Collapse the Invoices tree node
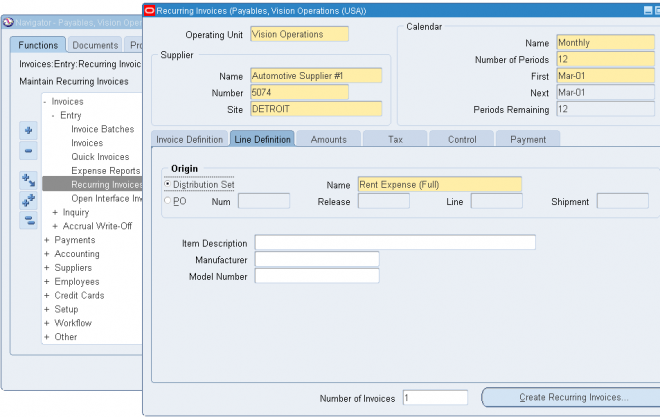Screen dimensions: 660x417 point(45,102)
